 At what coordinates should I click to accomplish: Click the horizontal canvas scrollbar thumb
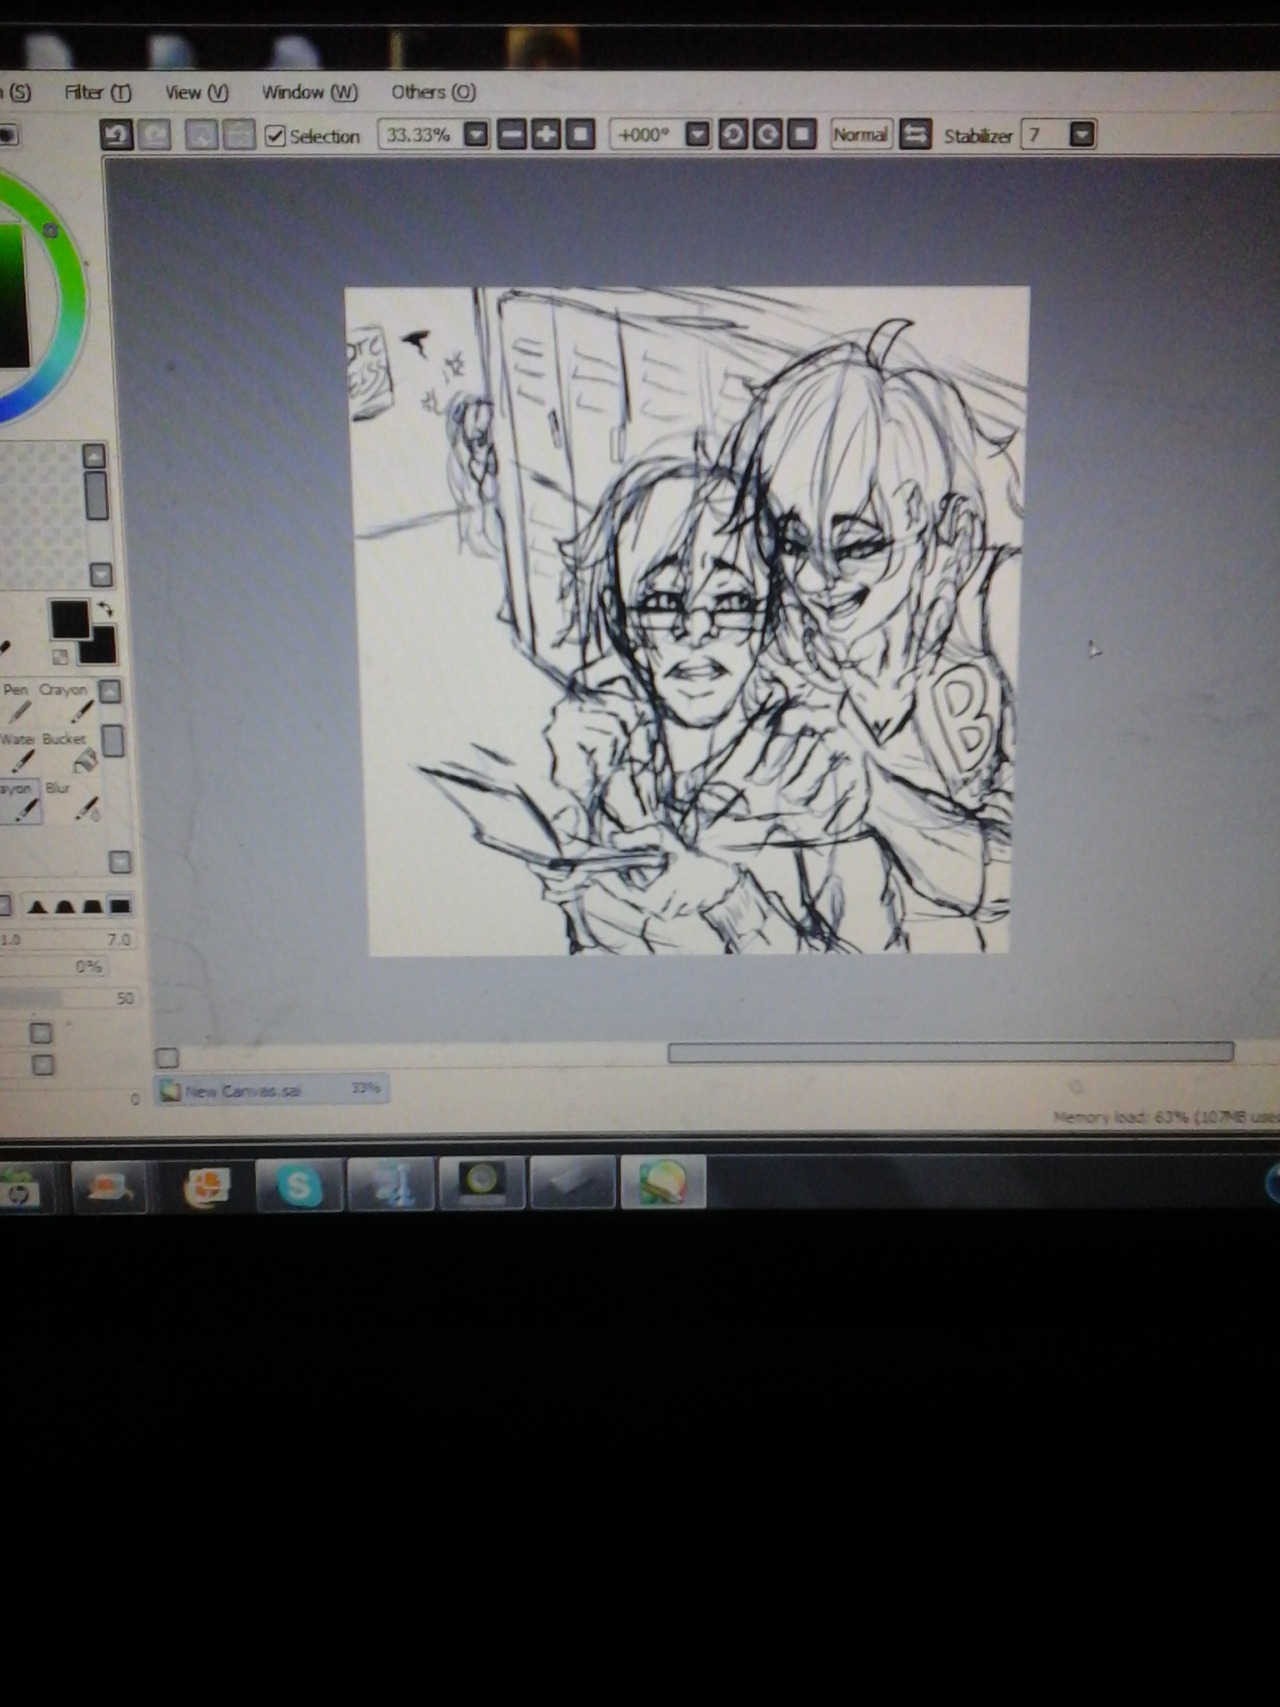950,1052
